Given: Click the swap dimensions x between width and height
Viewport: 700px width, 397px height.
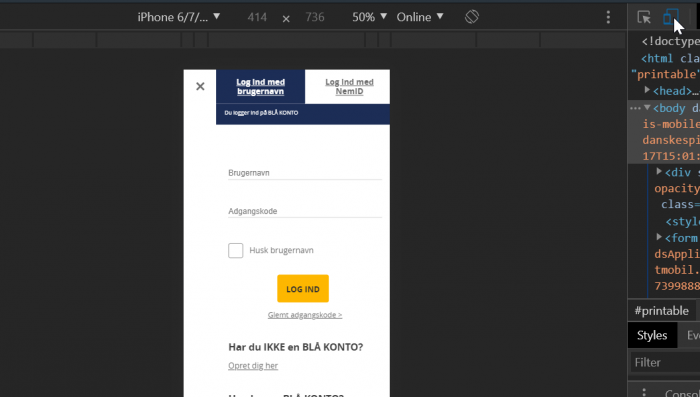Looking at the screenshot, I should (286, 18).
